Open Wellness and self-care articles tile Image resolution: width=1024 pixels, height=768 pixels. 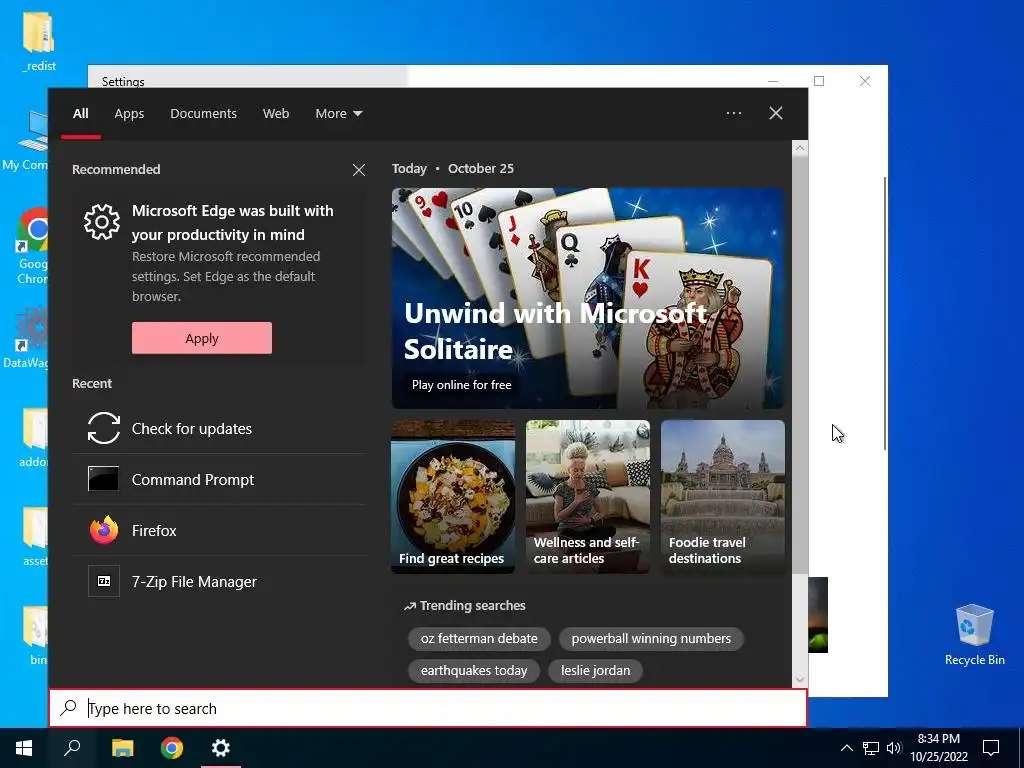click(x=588, y=497)
